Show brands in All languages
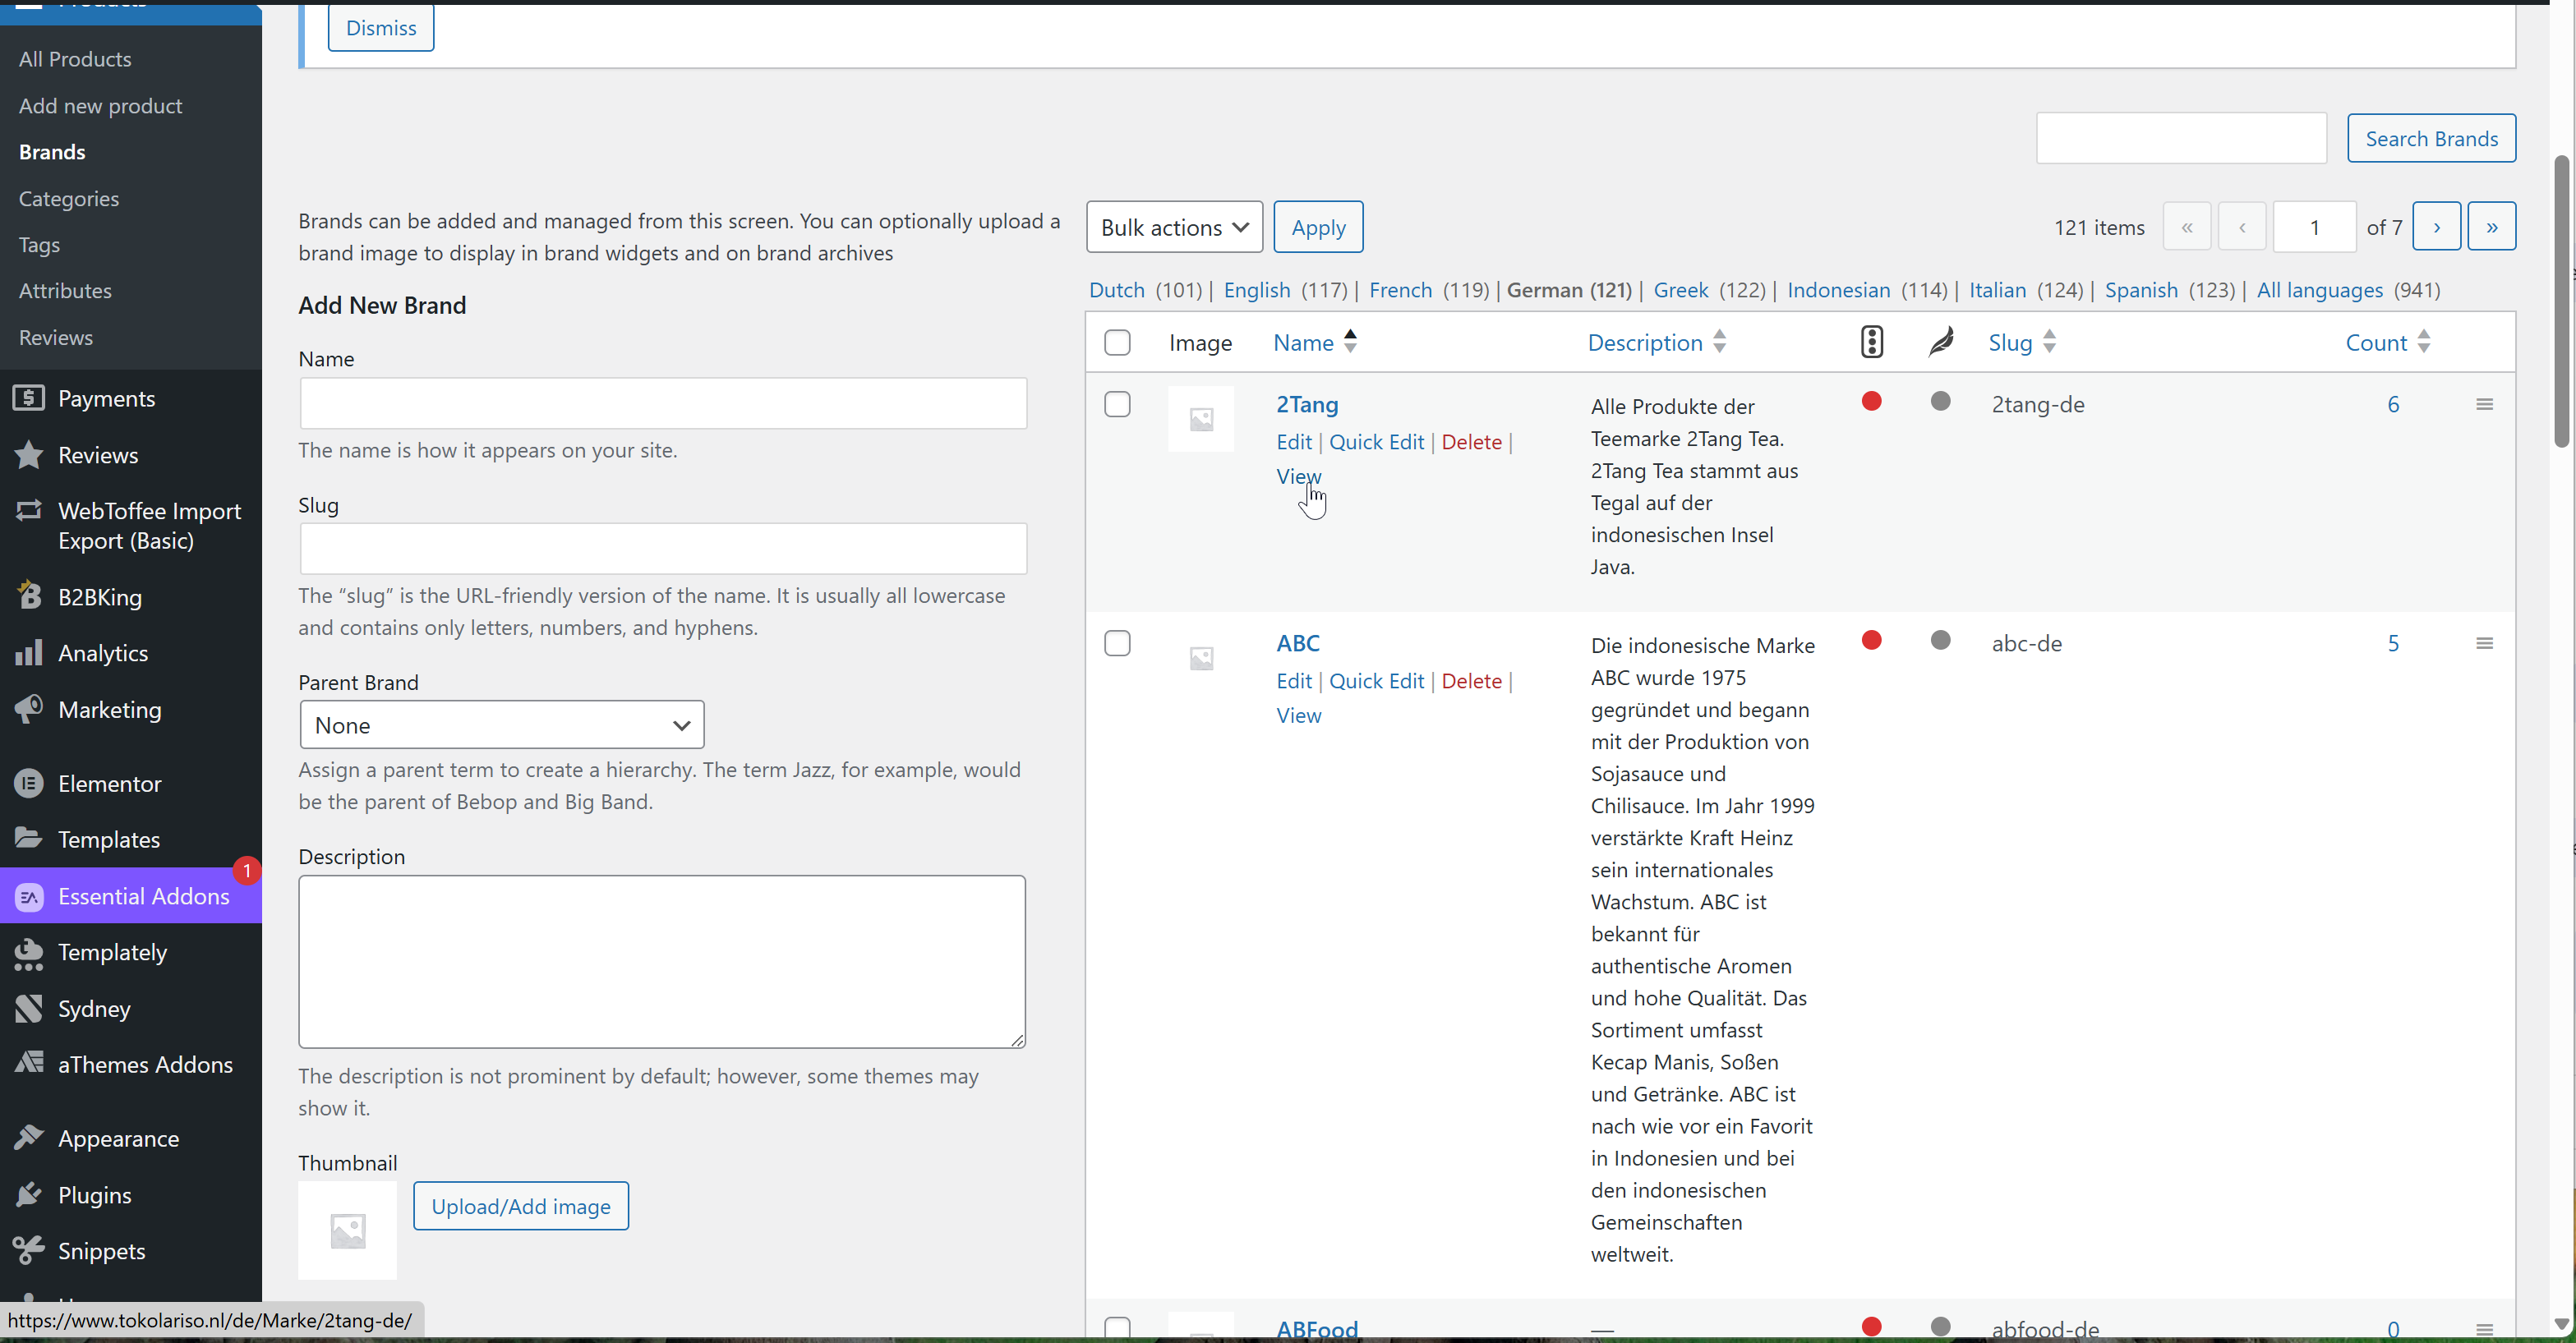Viewport: 2576px width, 1343px height. pos(2320,290)
